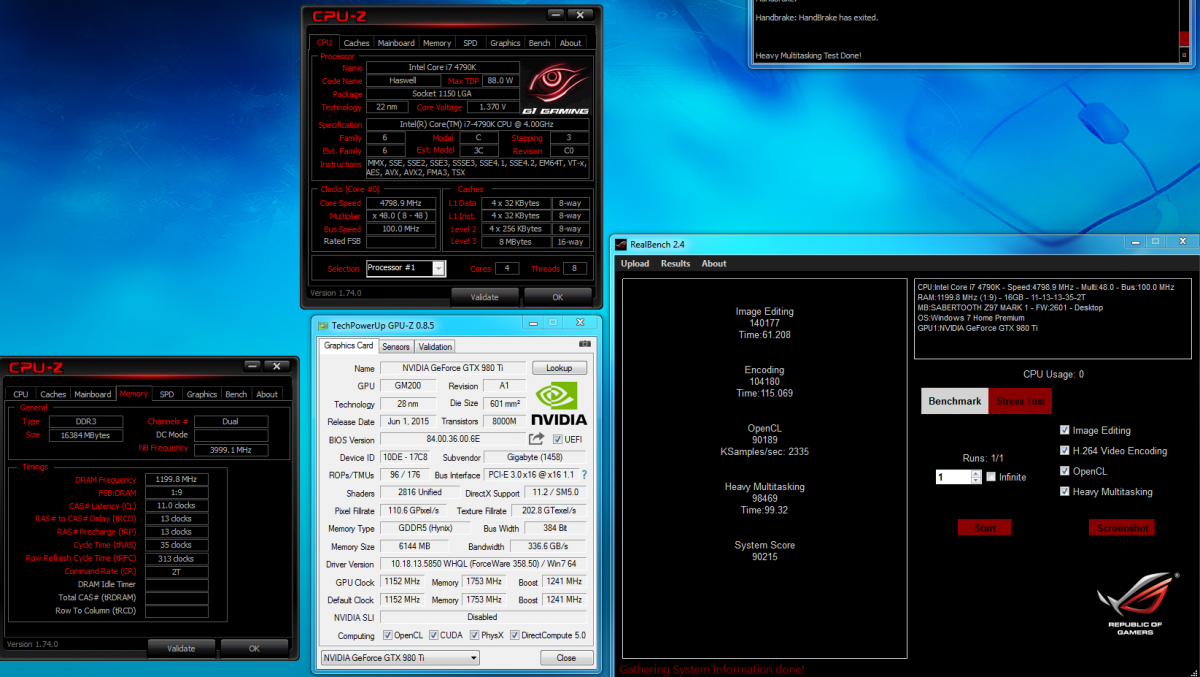Open the Memory tab in the upper CPU-Z window
The height and width of the screenshot is (677, 1200).
click(x=437, y=43)
